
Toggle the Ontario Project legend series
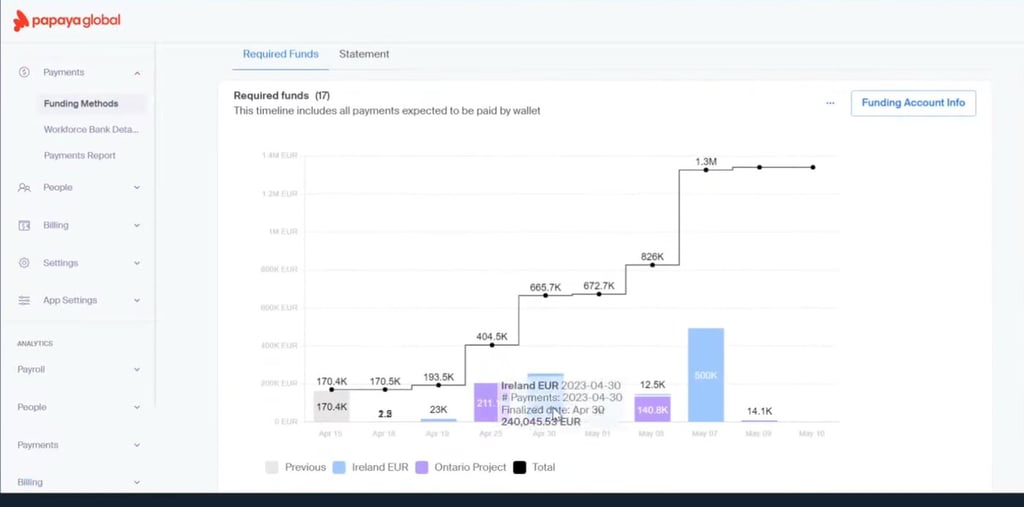click(x=461, y=467)
